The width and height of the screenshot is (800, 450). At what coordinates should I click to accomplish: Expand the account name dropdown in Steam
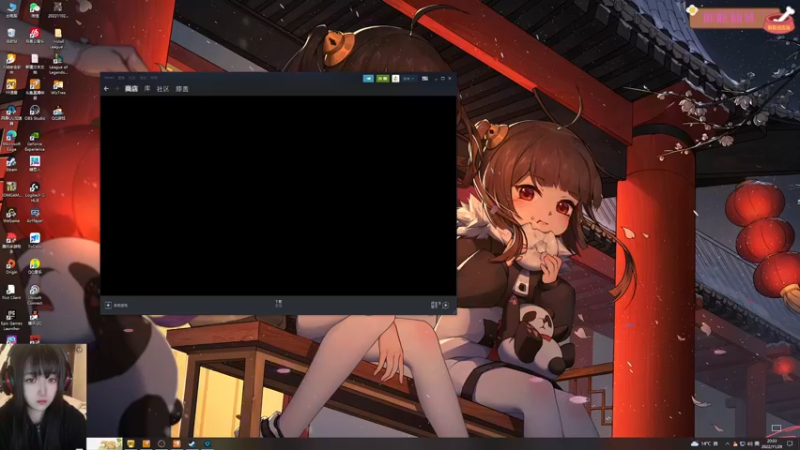click(409, 79)
